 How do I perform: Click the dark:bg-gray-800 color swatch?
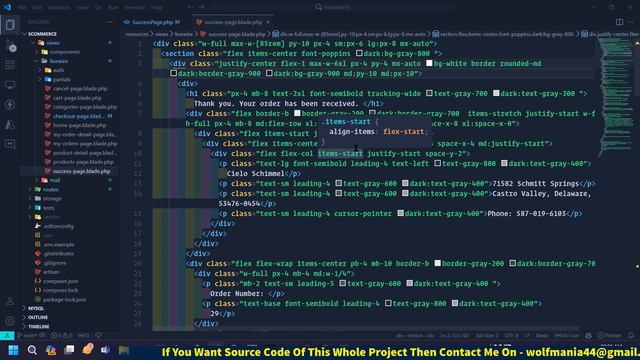(359, 53)
